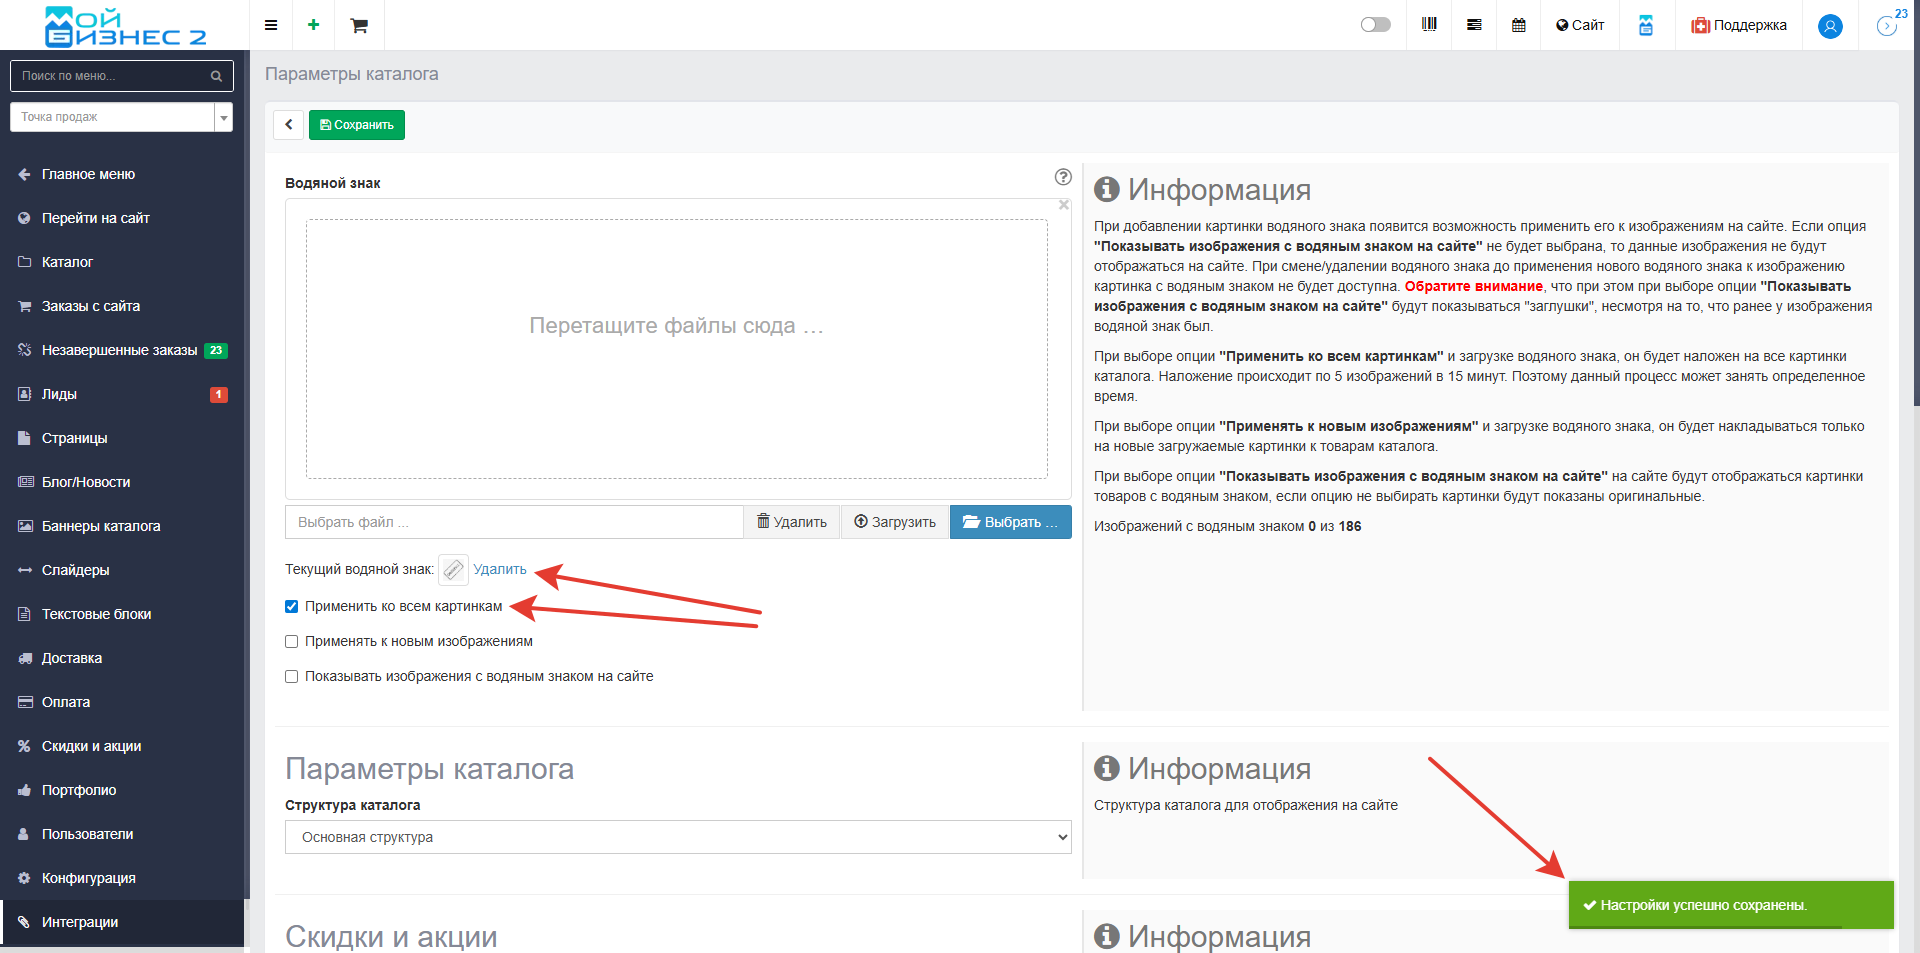This screenshot has width=1920, height=953.
Task: Click the blue 'Выбрать ...' file button
Action: click(x=1010, y=522)
